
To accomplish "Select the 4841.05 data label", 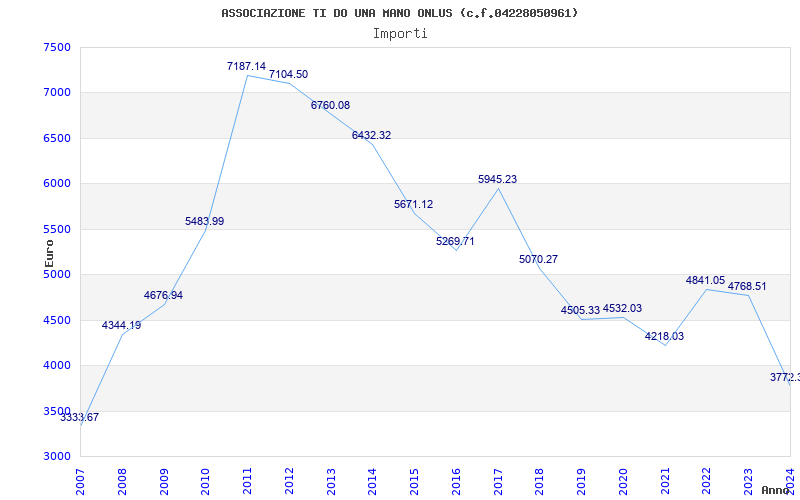I will pyautogui.click(x=705, y=281).
